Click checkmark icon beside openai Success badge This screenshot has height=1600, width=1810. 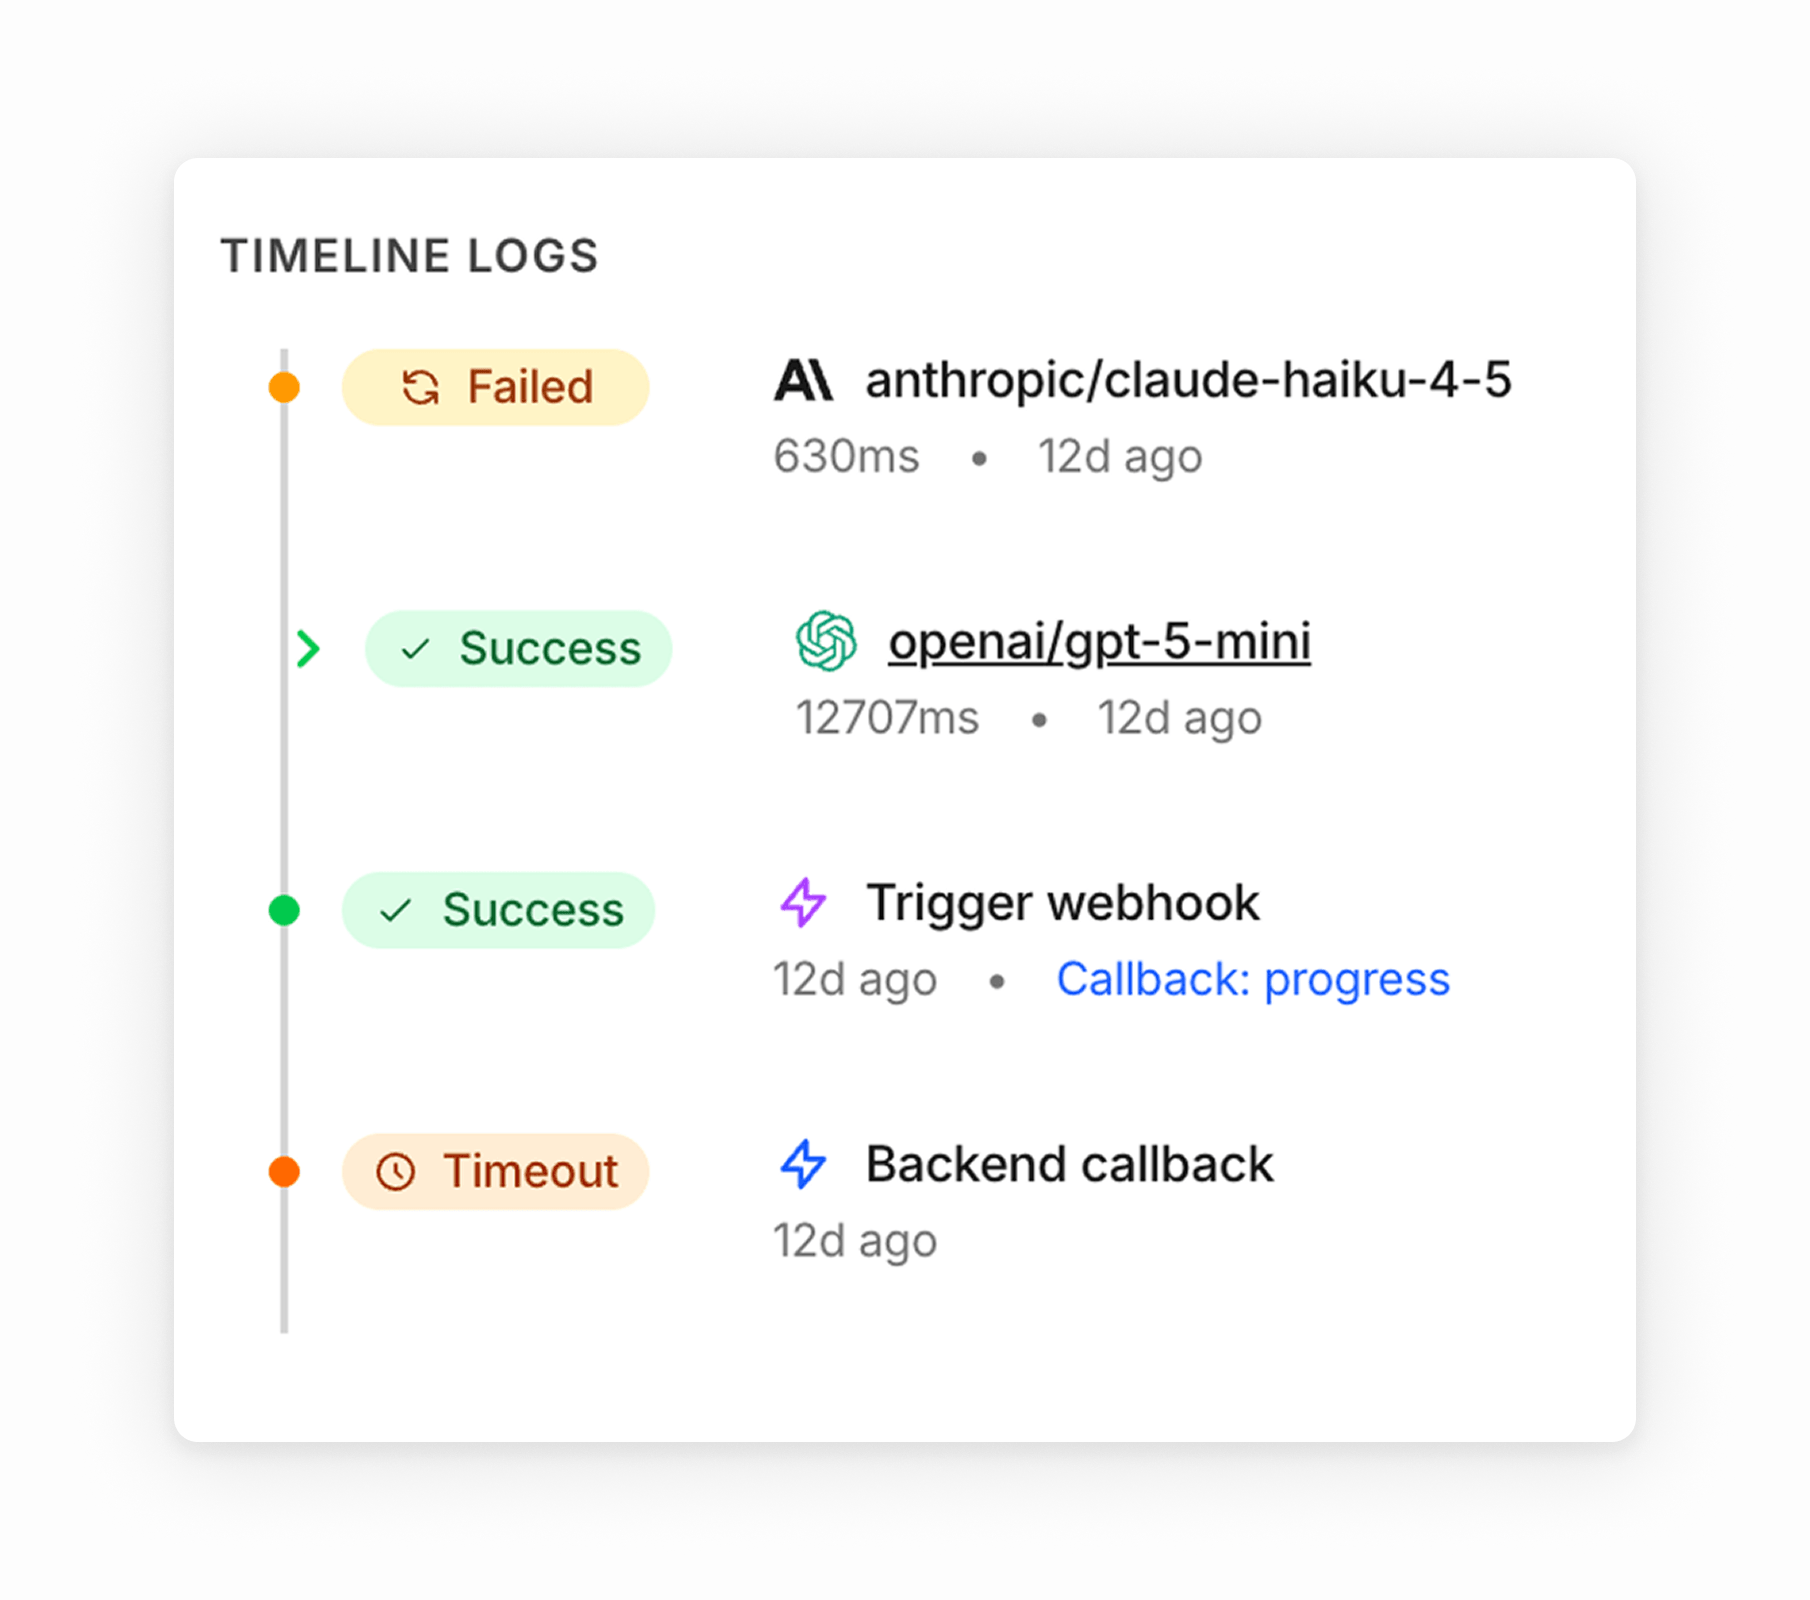[415, 650]
